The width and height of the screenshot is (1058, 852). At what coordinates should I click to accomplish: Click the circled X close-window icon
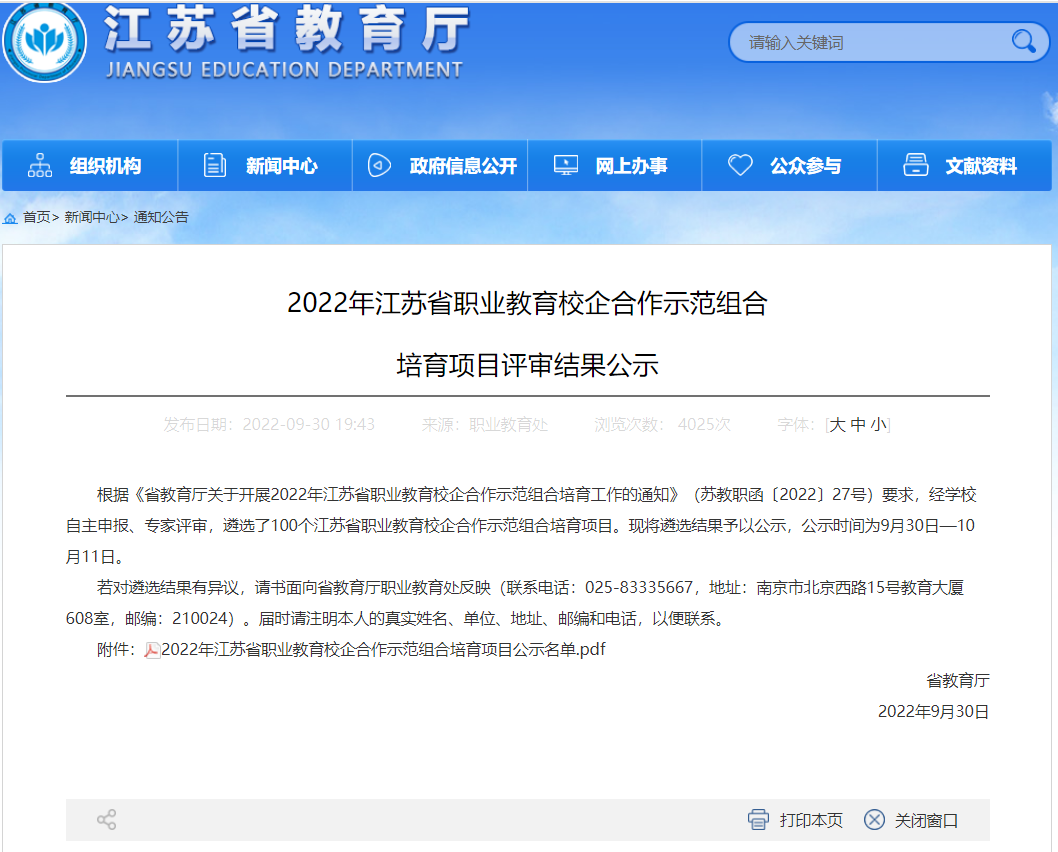coord(874,820)
